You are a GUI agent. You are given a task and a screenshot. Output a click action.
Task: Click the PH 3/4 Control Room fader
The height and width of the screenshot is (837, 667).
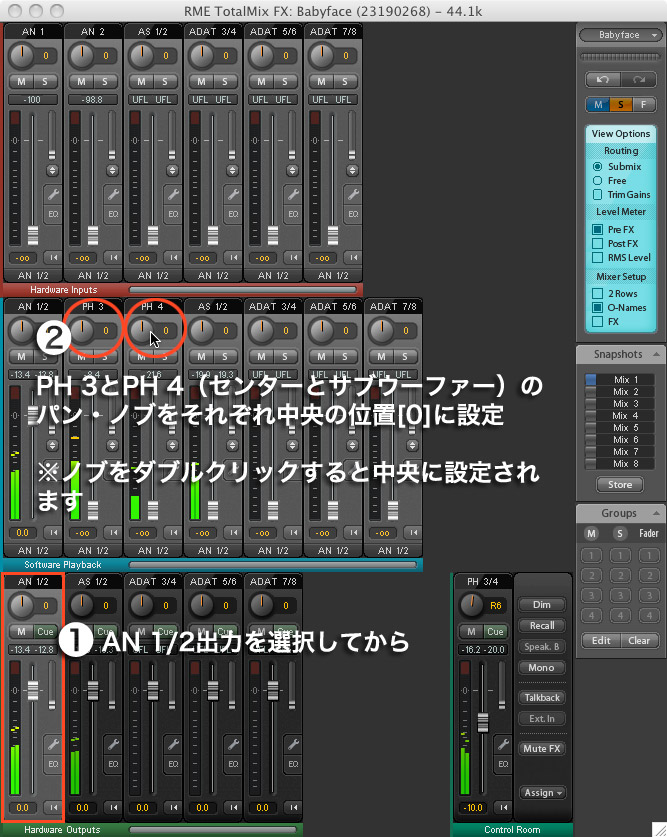click(483, 722)
